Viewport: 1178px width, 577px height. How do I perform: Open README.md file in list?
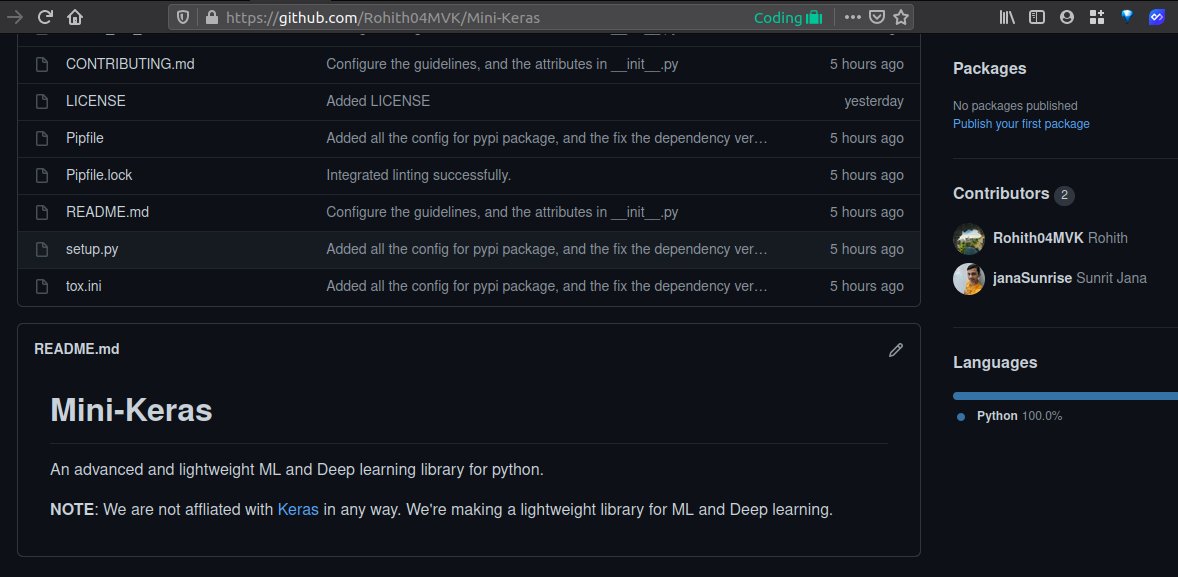tap(107, 213)
